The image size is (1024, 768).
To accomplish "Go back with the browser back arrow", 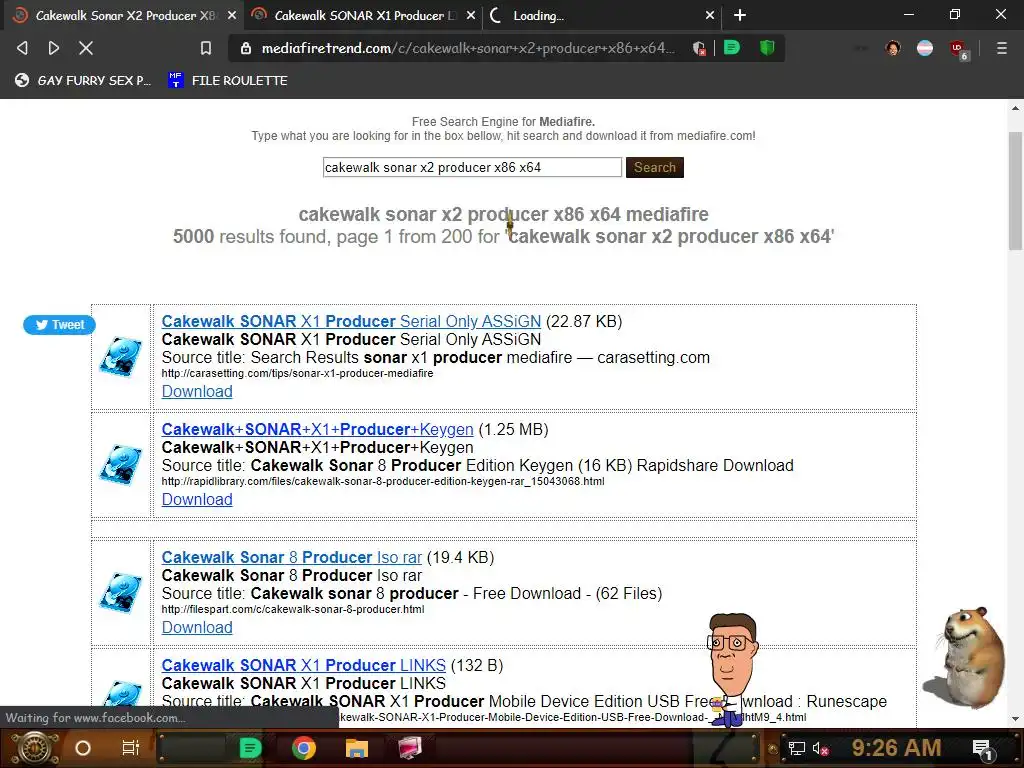I will click(x=22, y=48).
